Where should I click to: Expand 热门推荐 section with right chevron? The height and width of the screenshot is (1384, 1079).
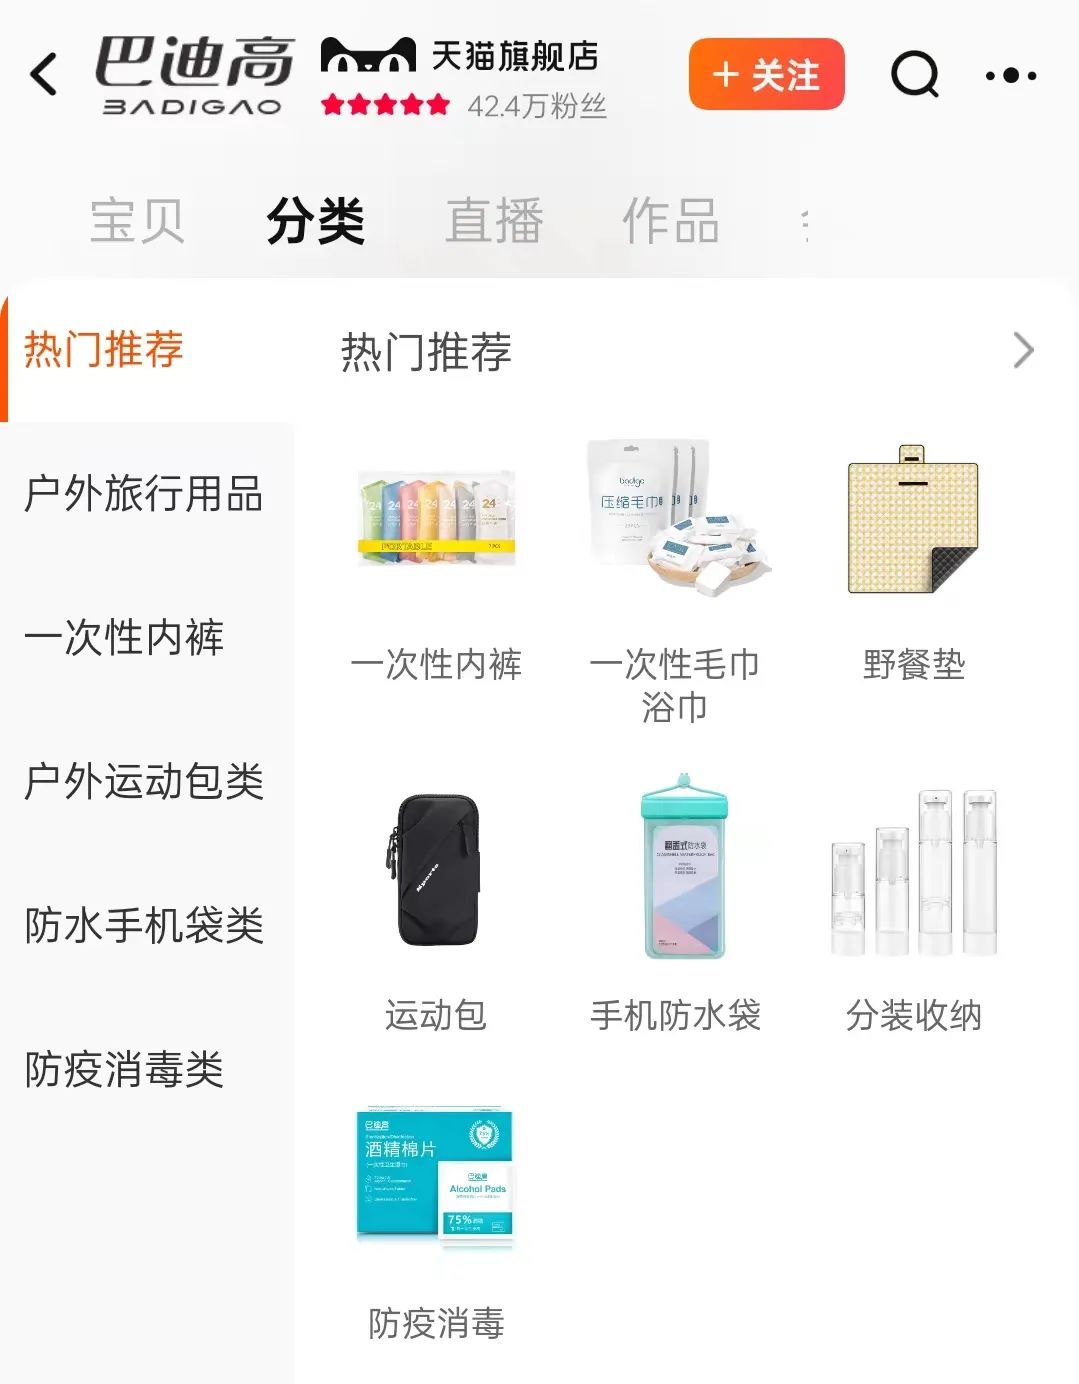click(1023, 350)
